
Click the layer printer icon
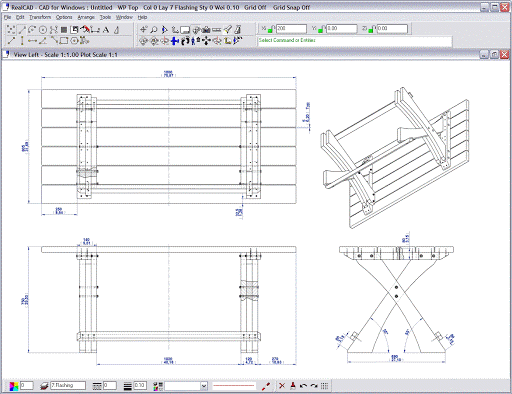[x=44, y=386]
